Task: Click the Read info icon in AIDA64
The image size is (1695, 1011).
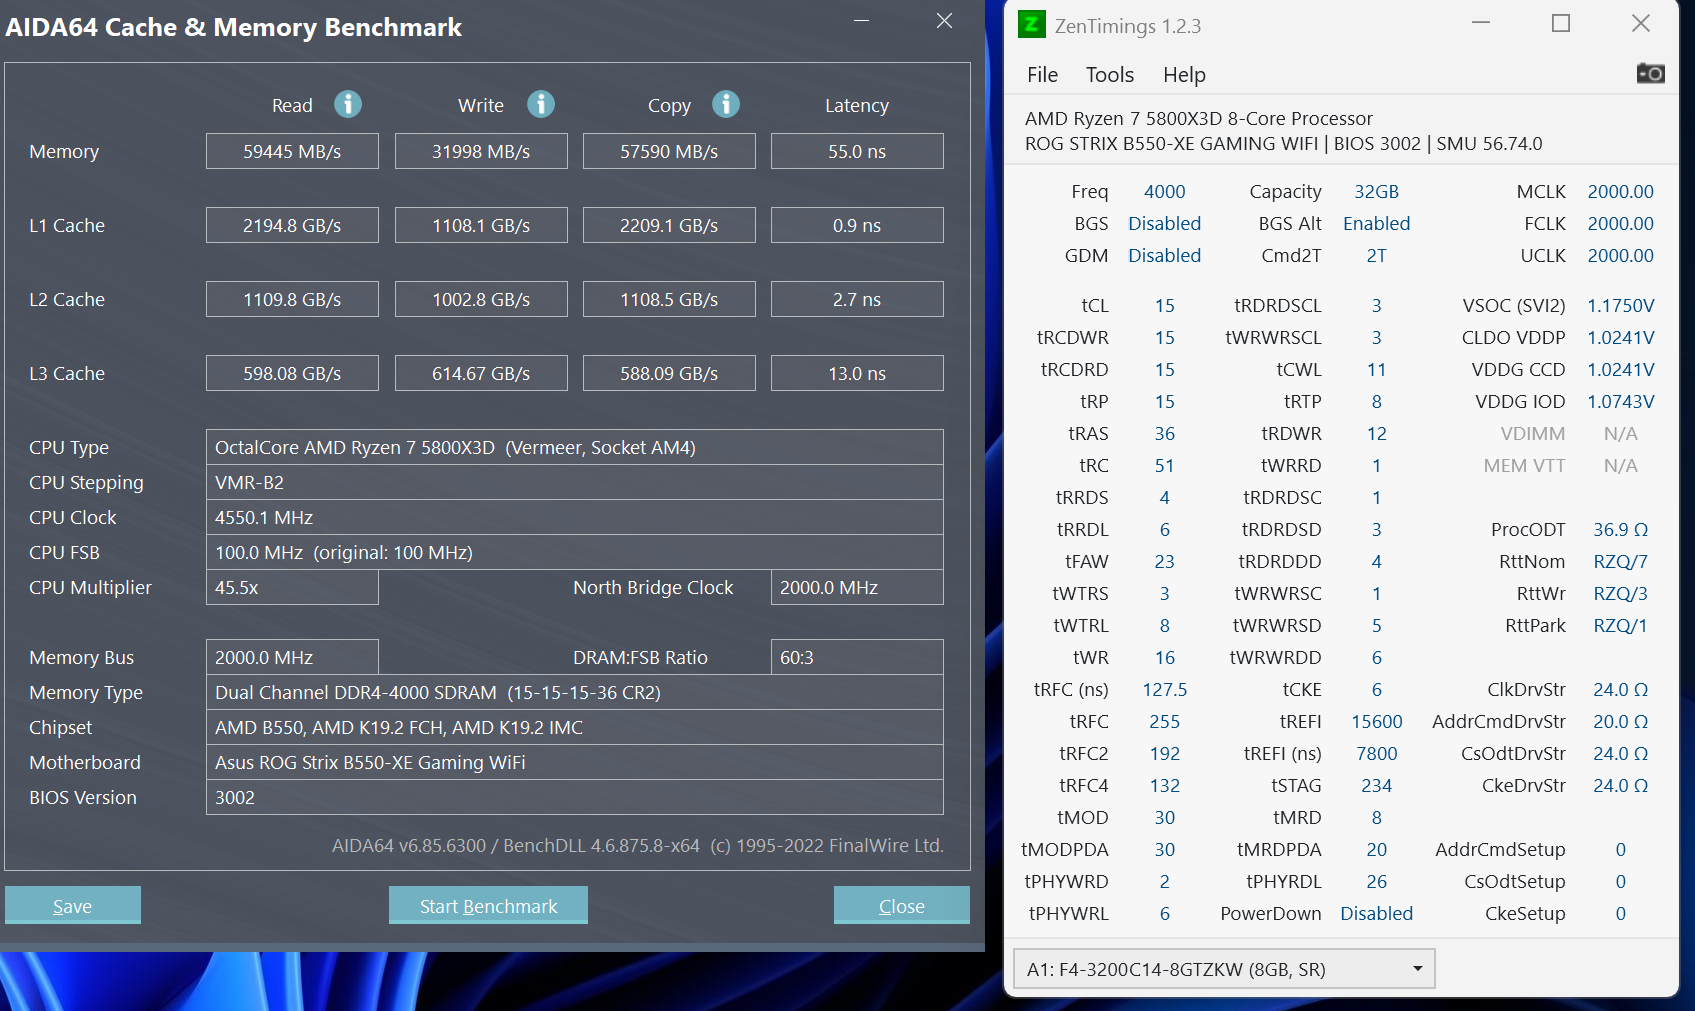Action: (348, 104)
